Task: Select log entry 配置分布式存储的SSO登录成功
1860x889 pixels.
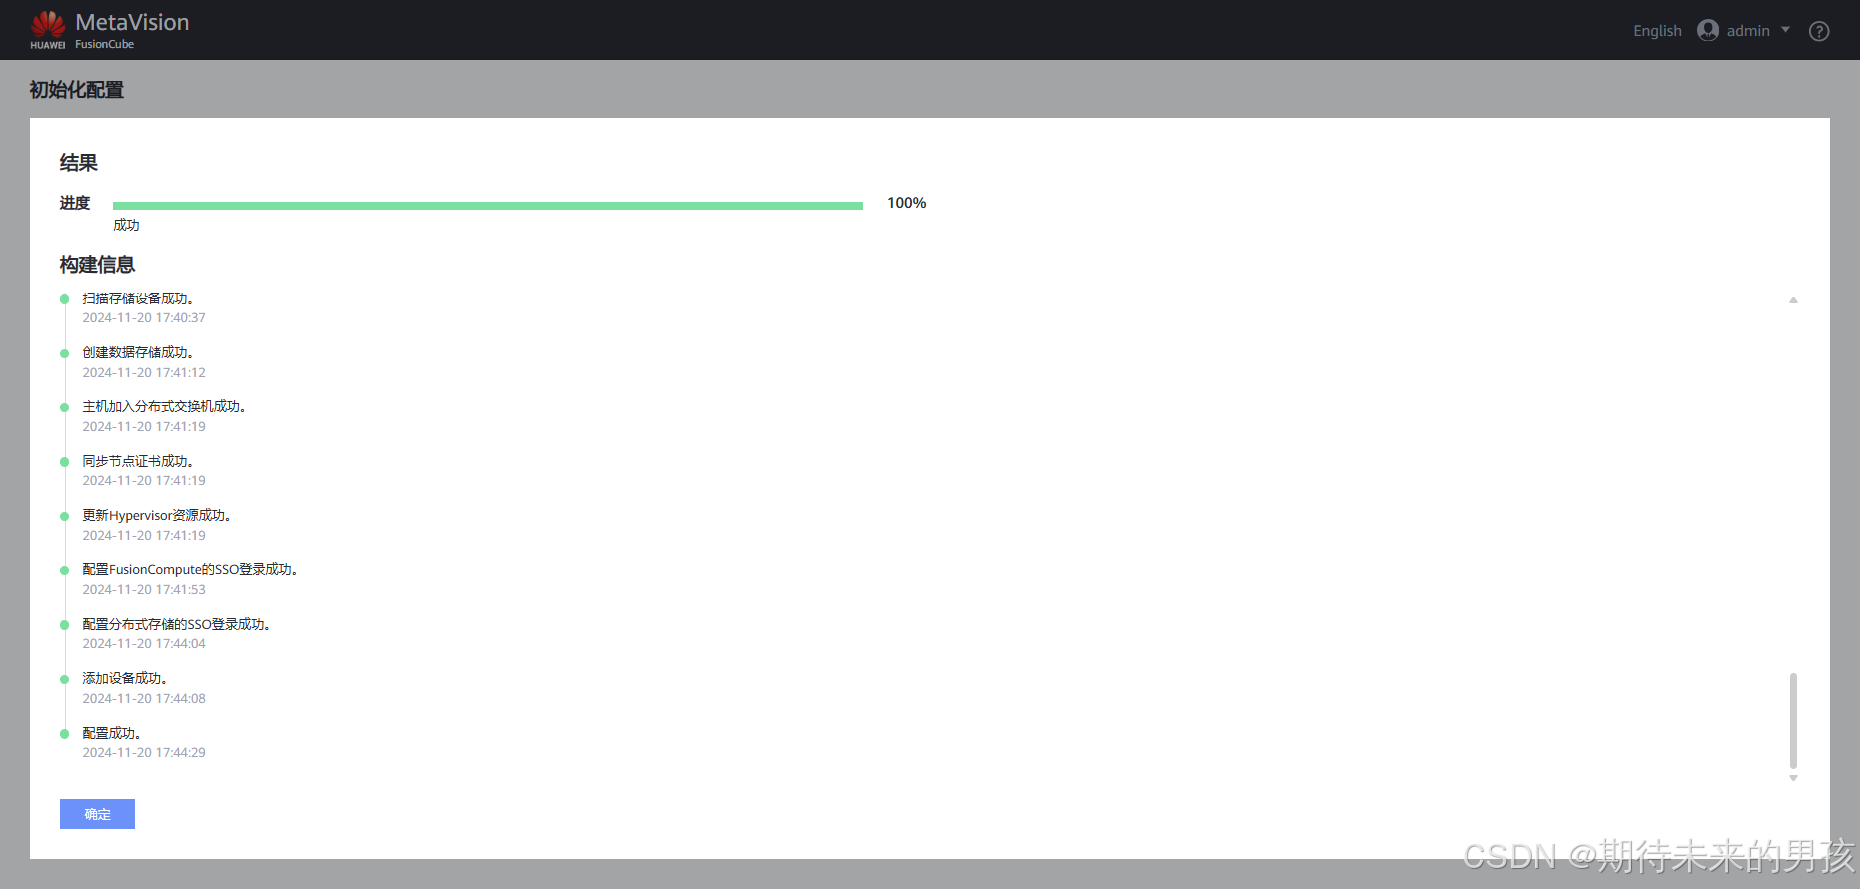Action: click(176, 624)
